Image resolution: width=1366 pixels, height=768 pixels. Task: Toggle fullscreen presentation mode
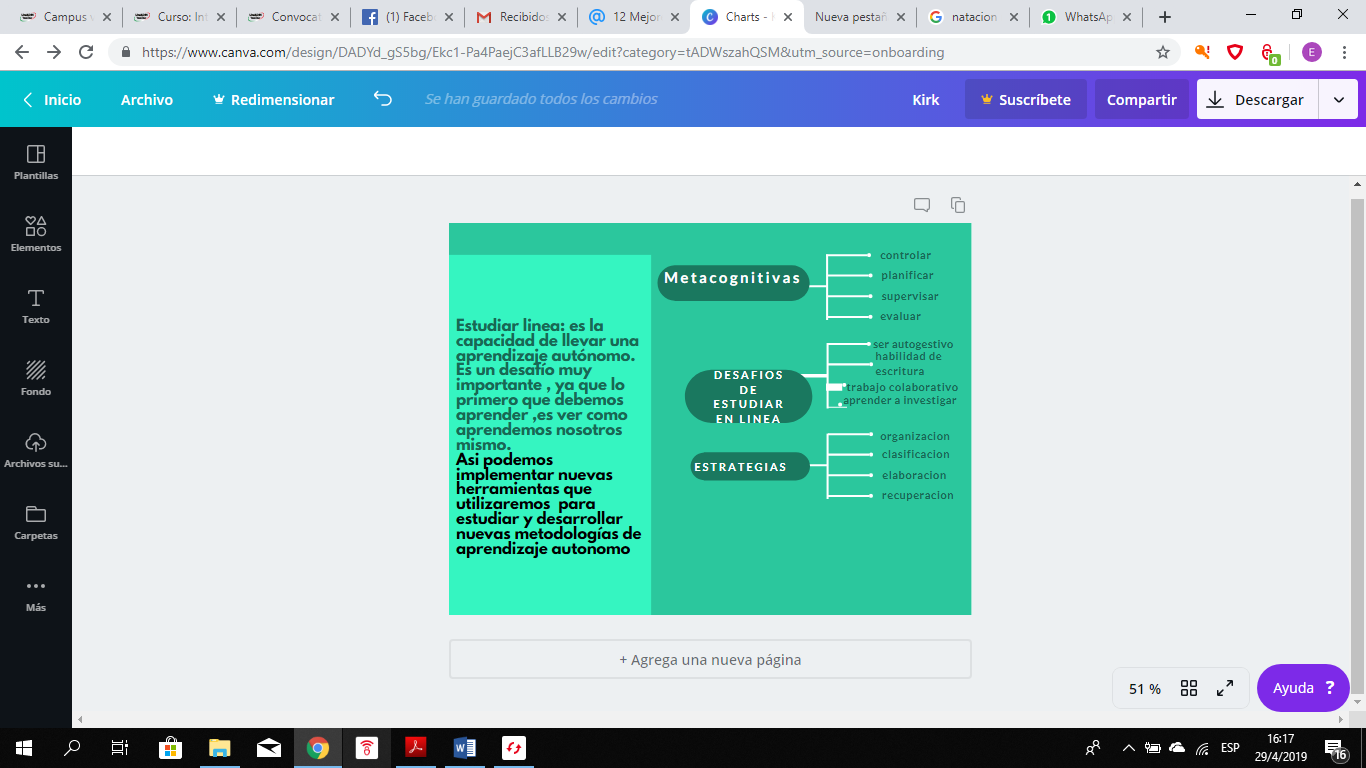pos(1224,688)
